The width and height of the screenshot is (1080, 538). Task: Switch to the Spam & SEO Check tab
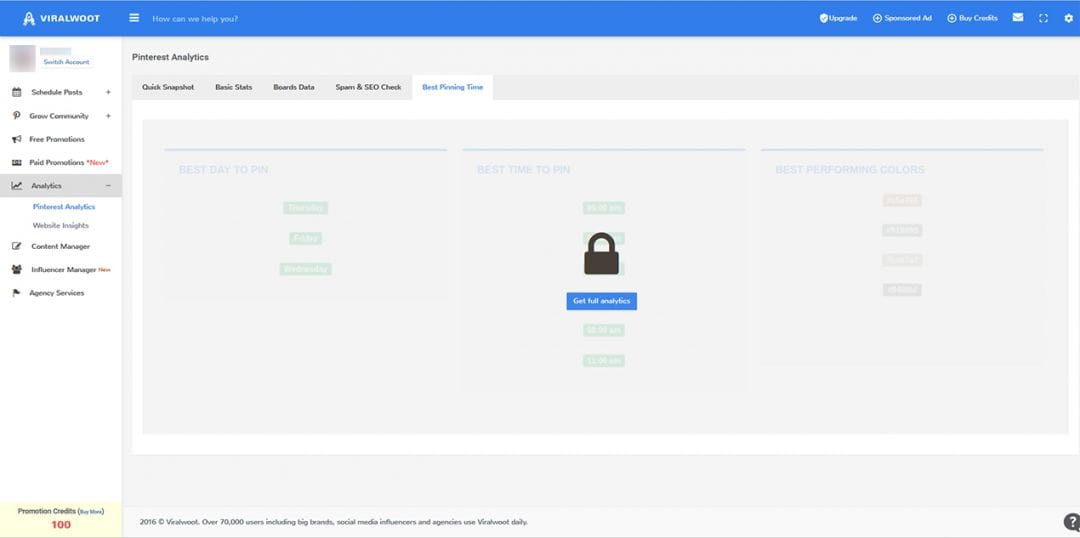368,87
